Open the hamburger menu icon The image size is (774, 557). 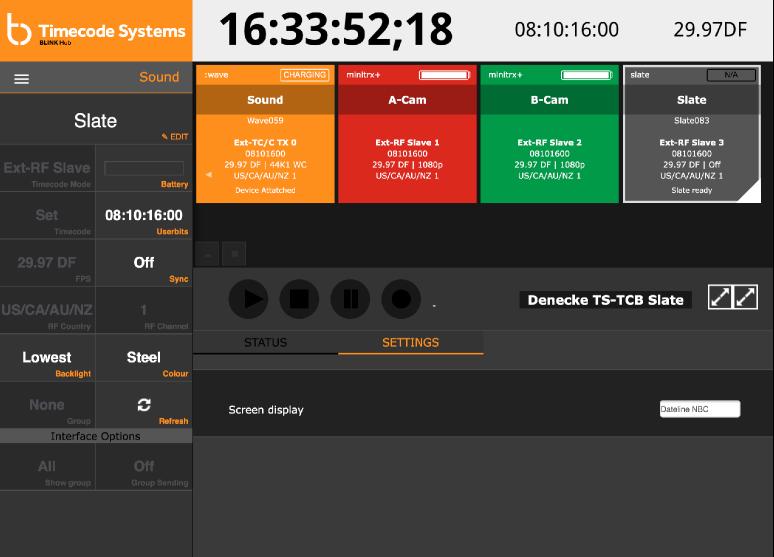[x=21, y=79]
